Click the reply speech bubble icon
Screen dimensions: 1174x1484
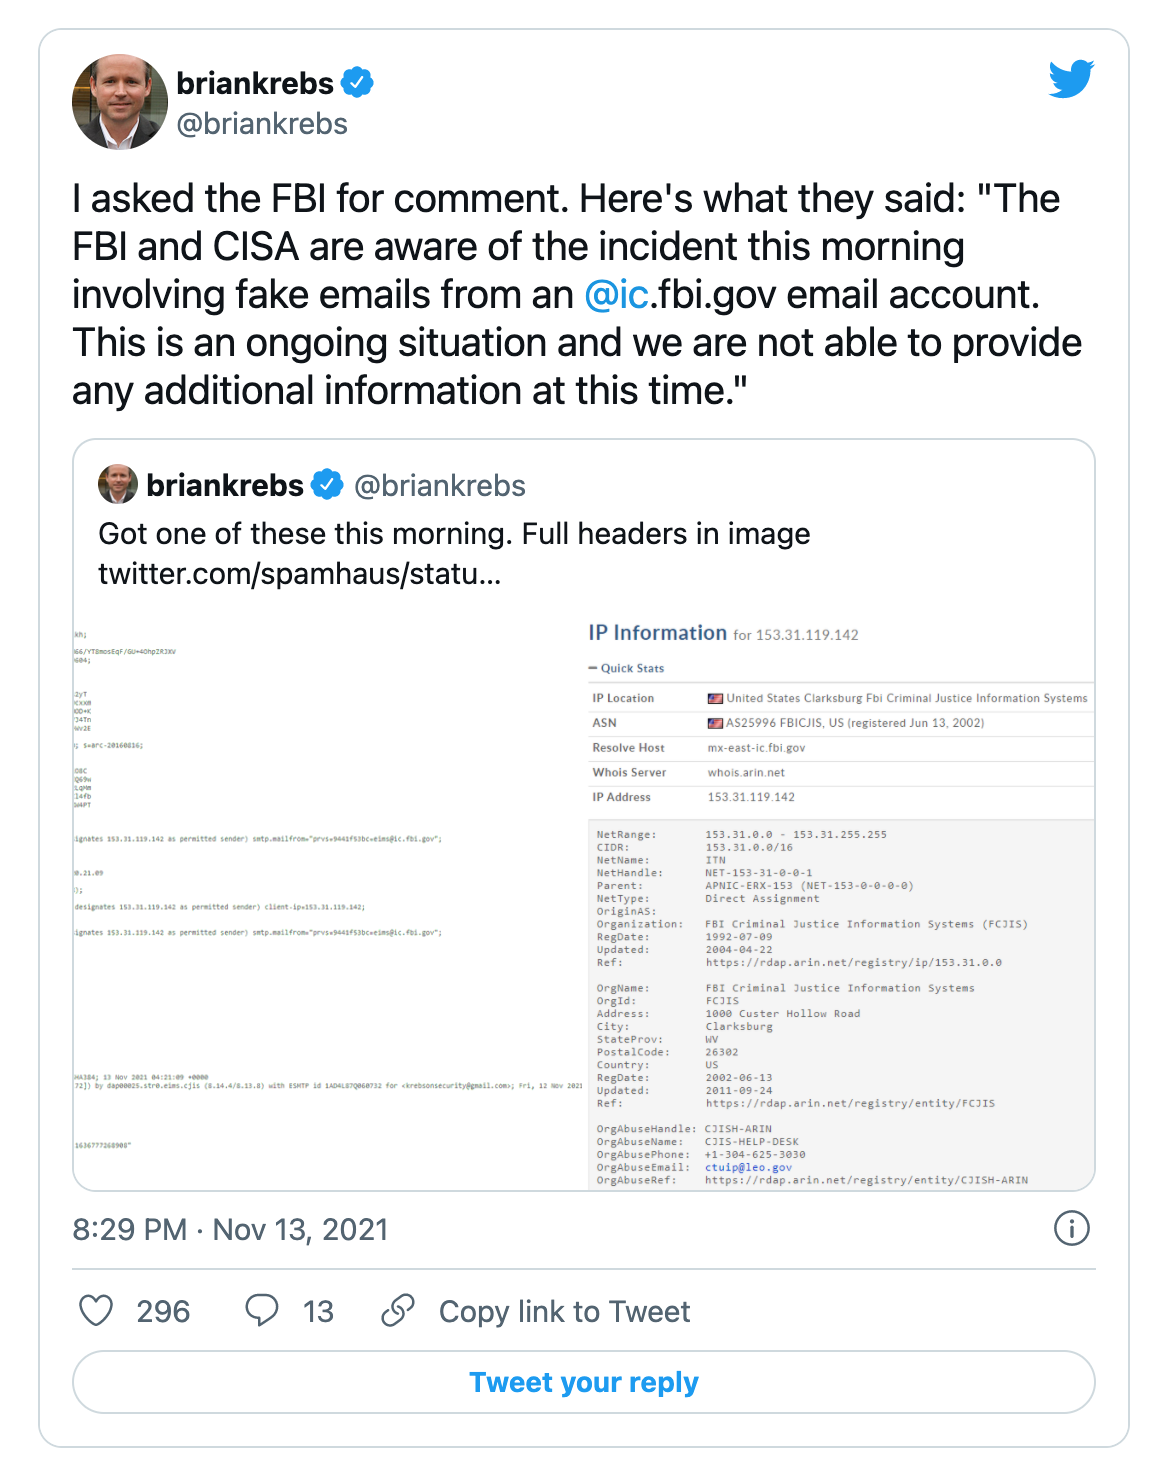(x=262, y=1310)
